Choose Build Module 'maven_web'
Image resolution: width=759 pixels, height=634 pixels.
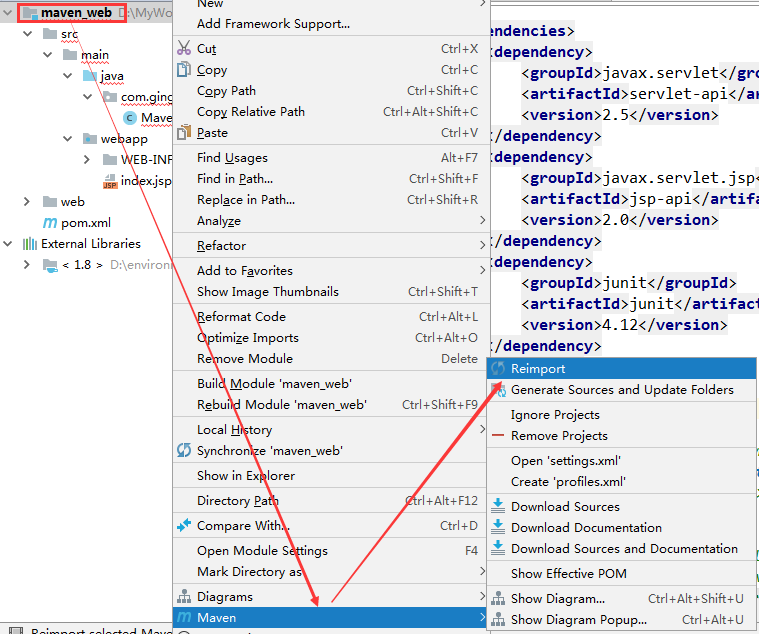click(x=331, y=383)
